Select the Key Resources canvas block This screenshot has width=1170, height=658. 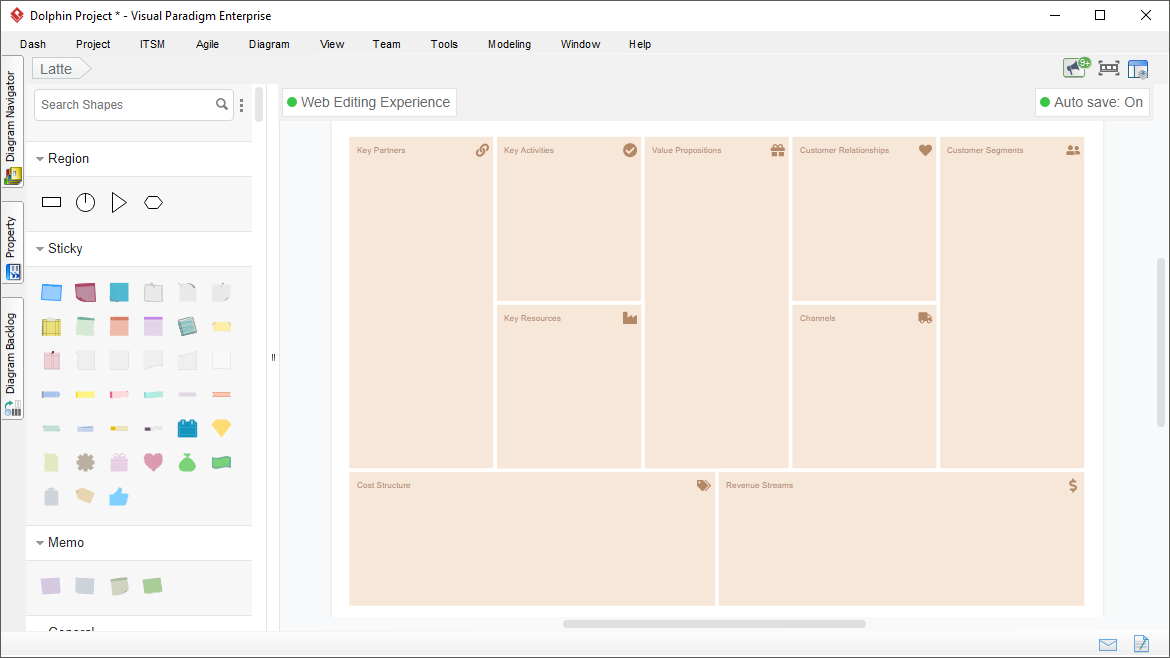tap(569, 386)
